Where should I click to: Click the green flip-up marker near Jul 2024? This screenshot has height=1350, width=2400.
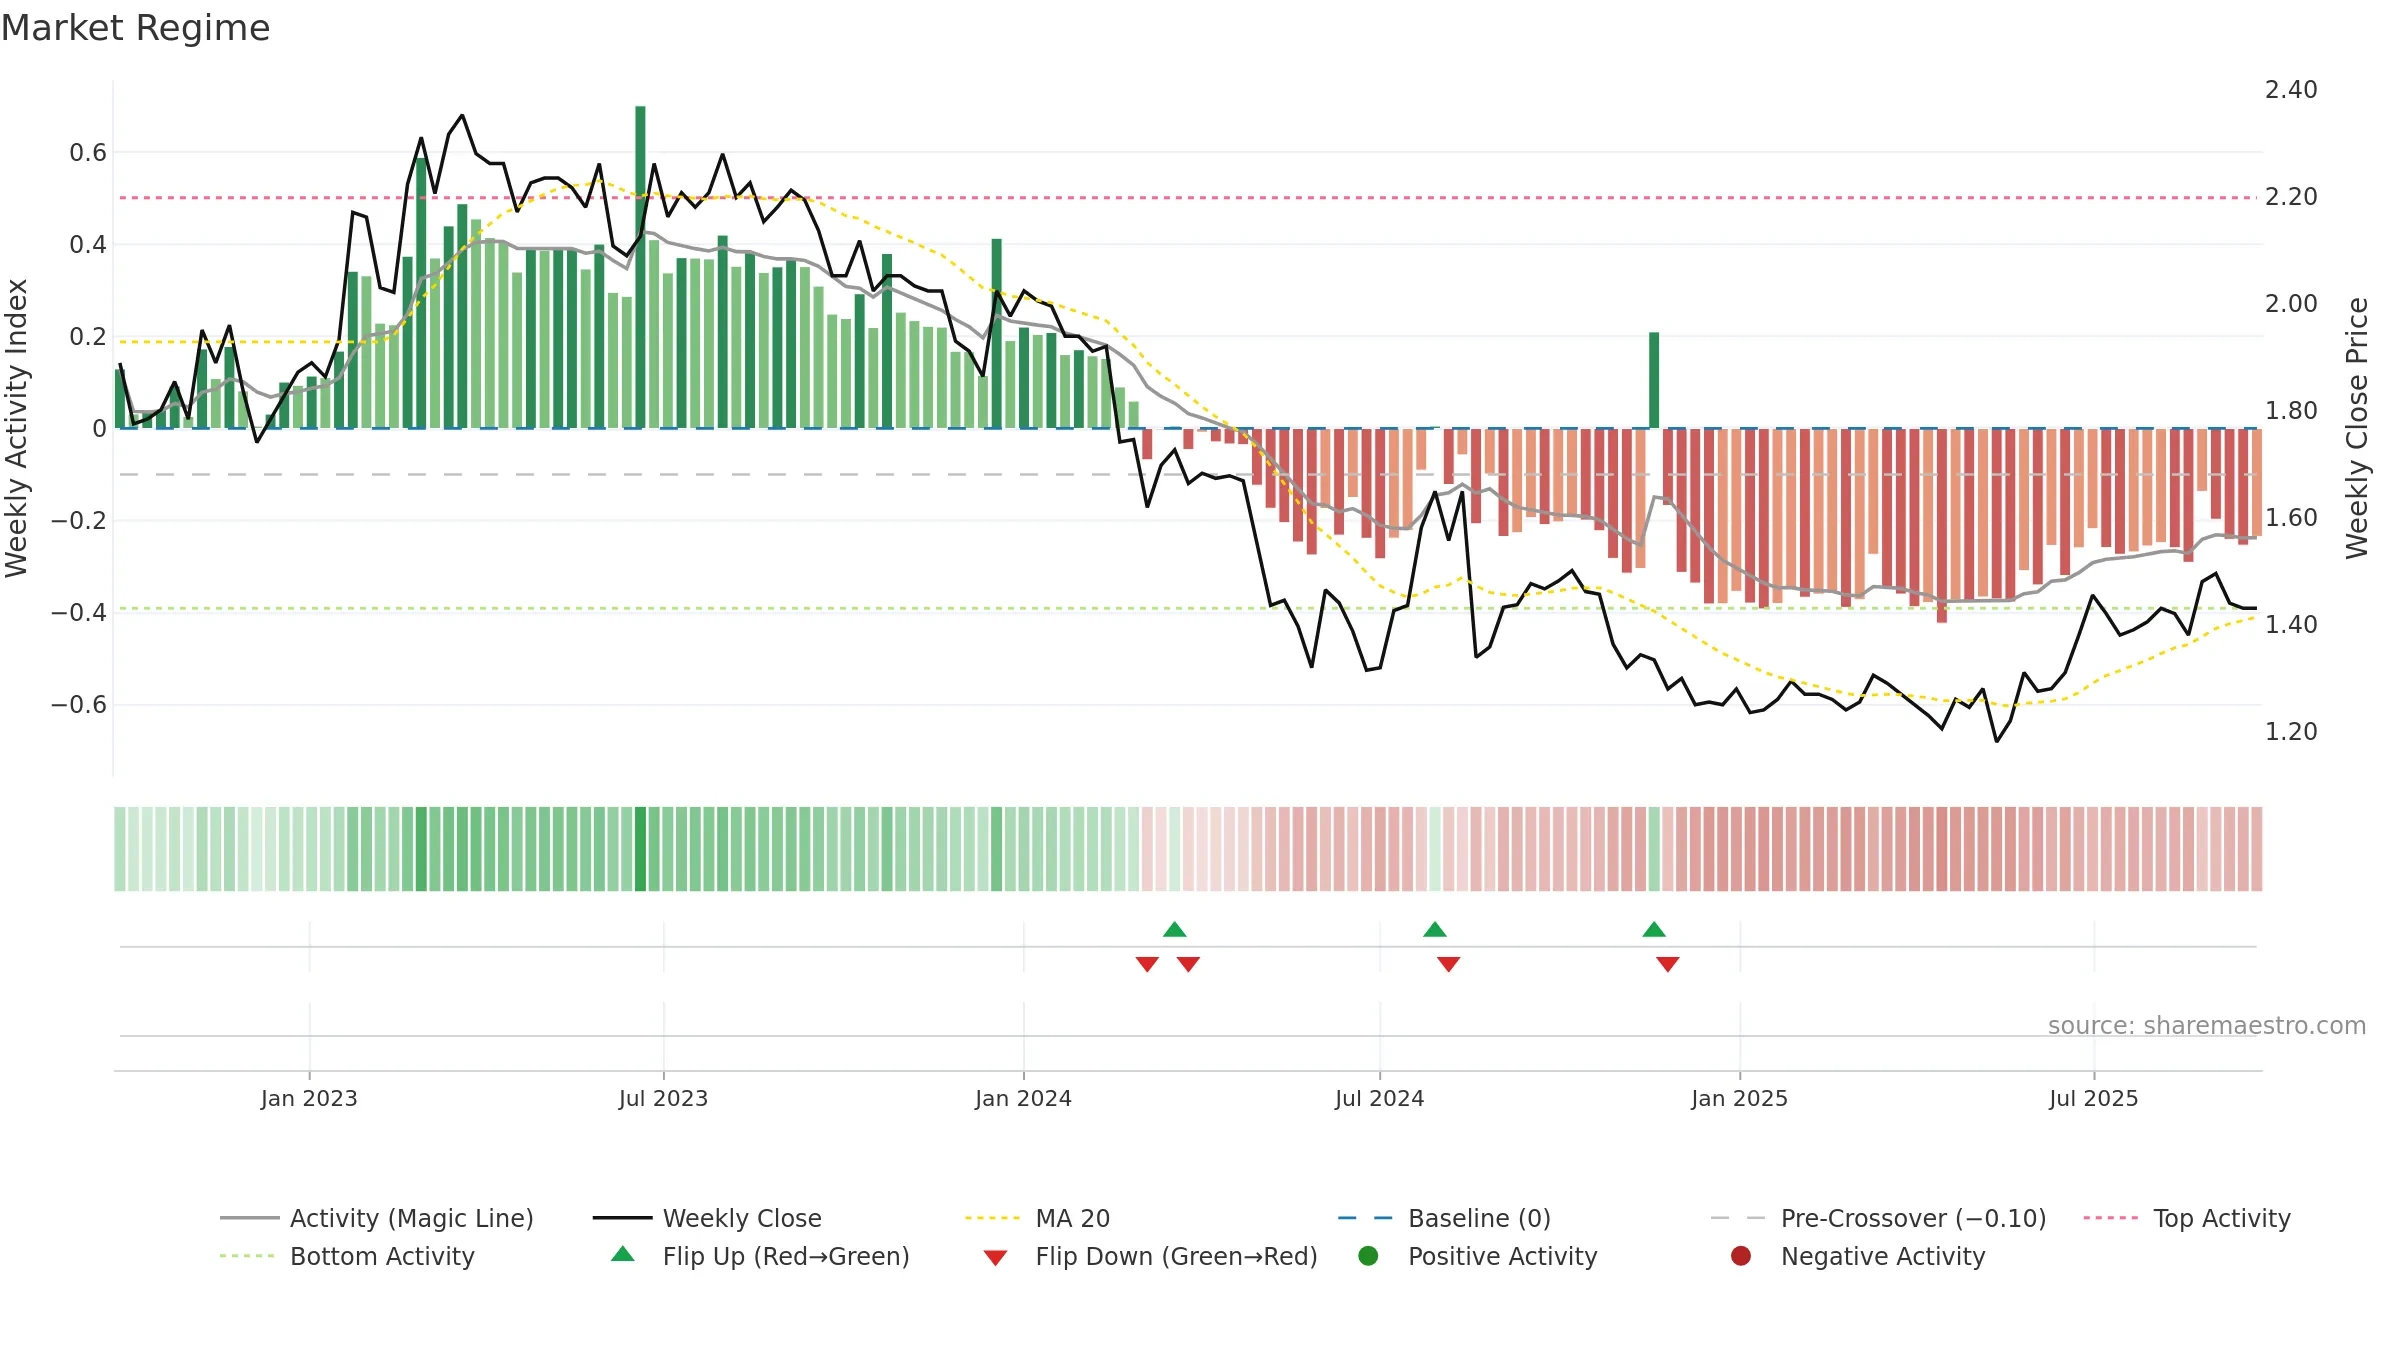coord(1435,930)
